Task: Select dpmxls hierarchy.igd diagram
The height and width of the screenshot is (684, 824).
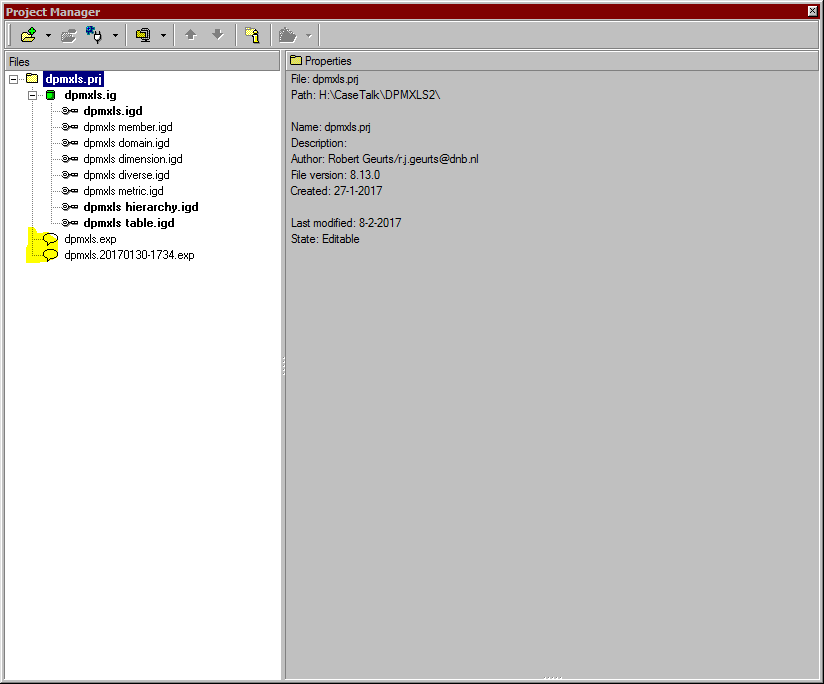Action: (140, 207)
